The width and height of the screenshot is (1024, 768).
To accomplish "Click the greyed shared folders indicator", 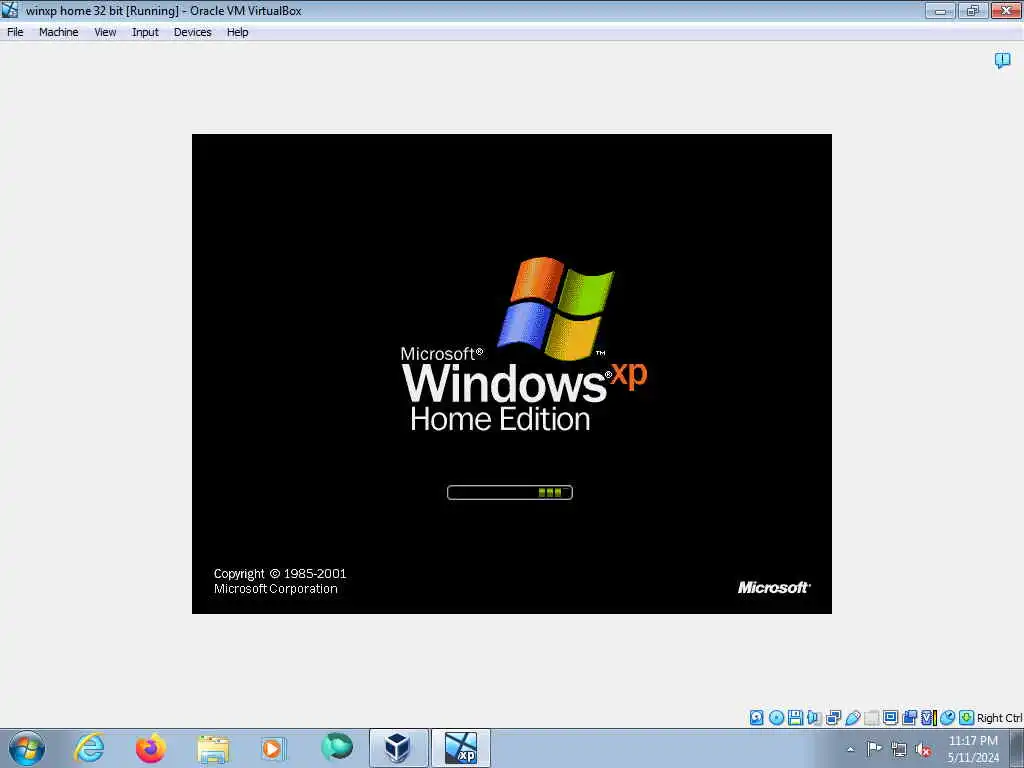I will coord(871,718).
